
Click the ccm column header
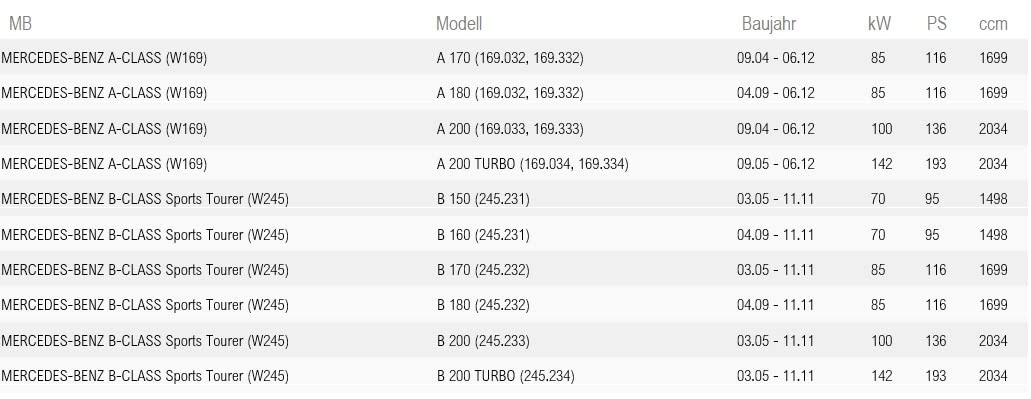click(993, 24)
